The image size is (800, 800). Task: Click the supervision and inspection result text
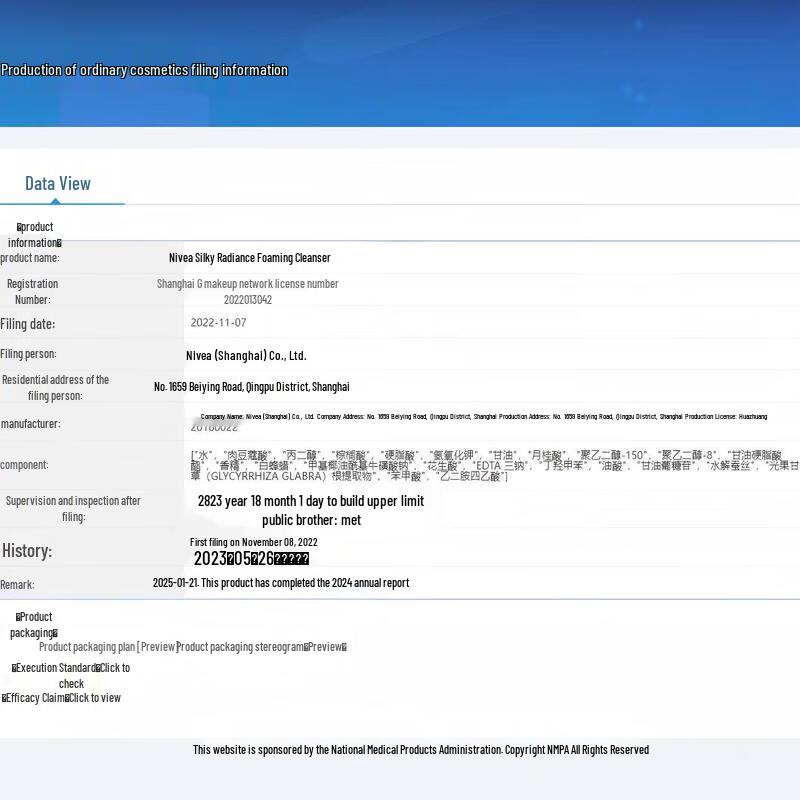coord(311,510)
